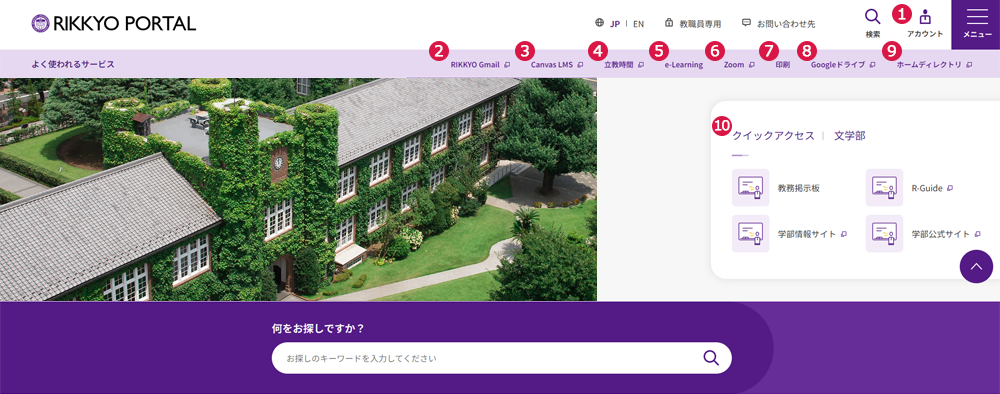Click the round scroll-to-top arrow button
Screen dimensions: 1000x394
tap(976, 266)
